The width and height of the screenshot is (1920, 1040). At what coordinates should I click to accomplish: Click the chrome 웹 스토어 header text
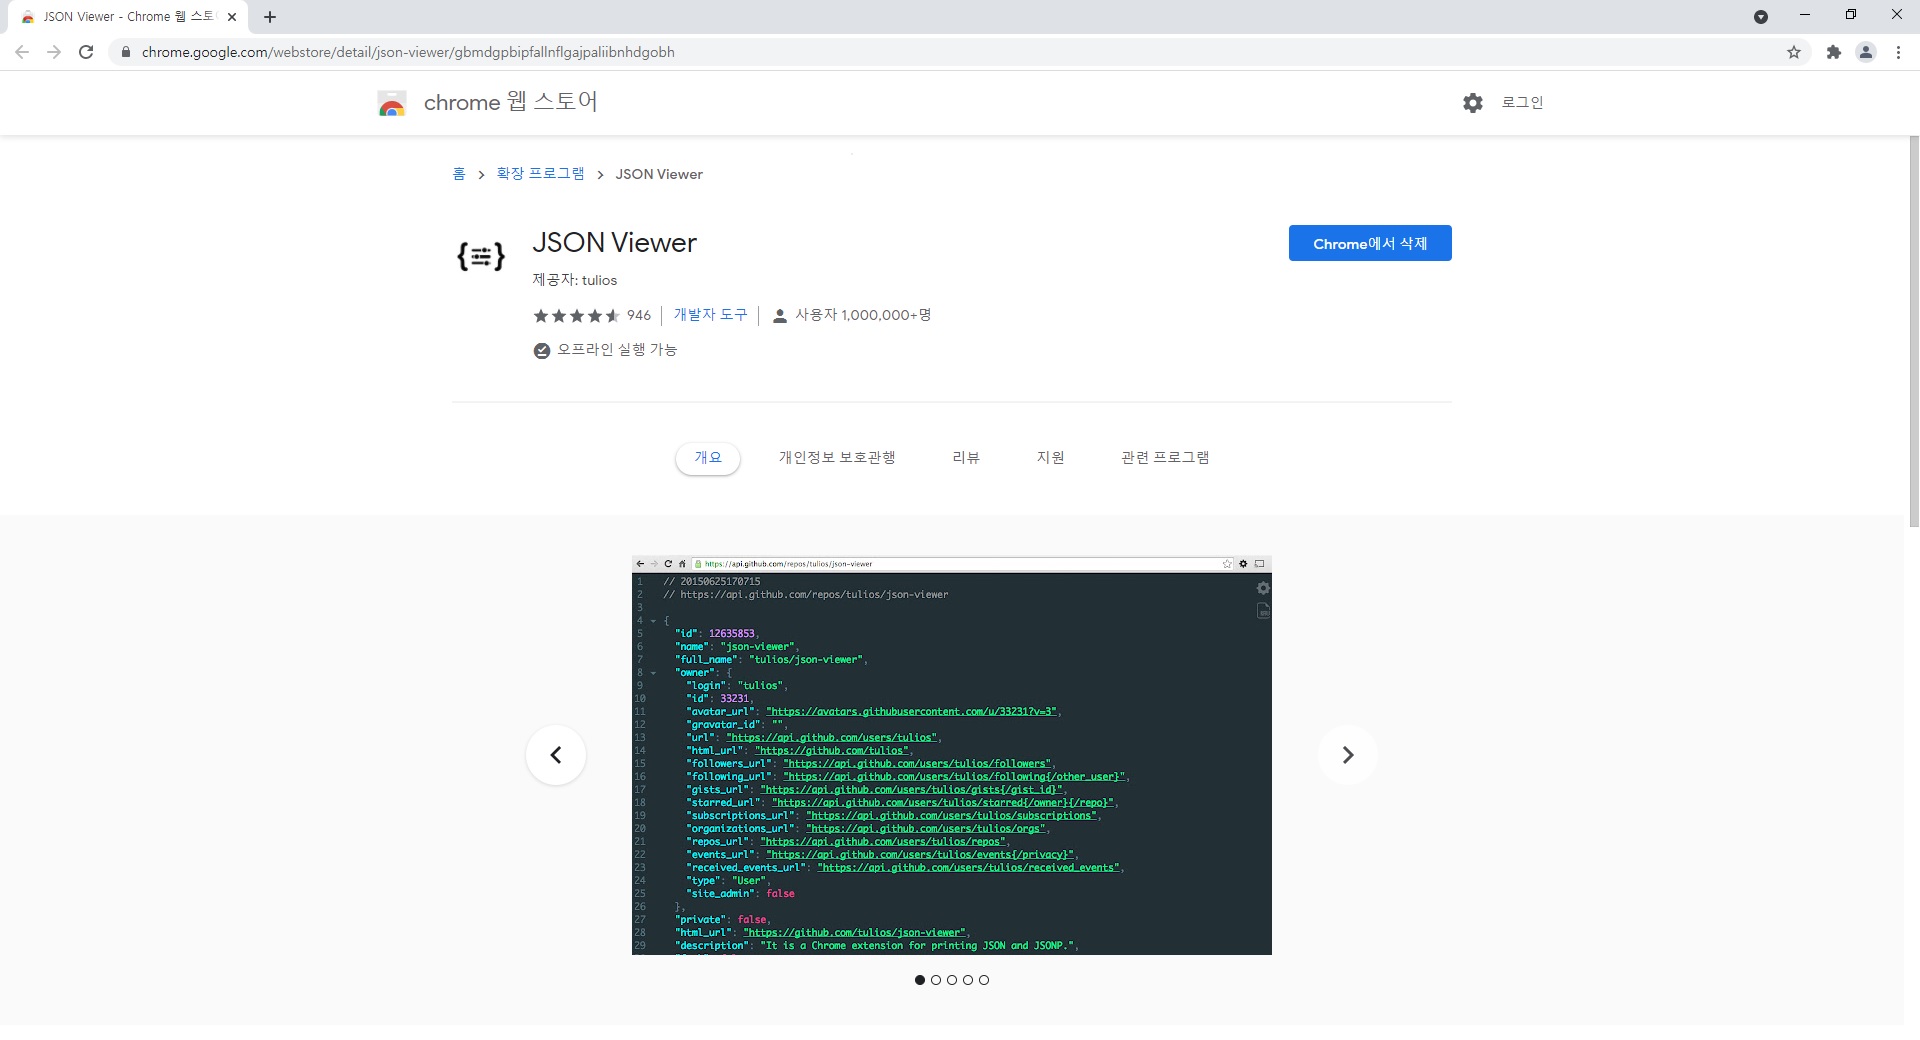[x=511, y=102]
